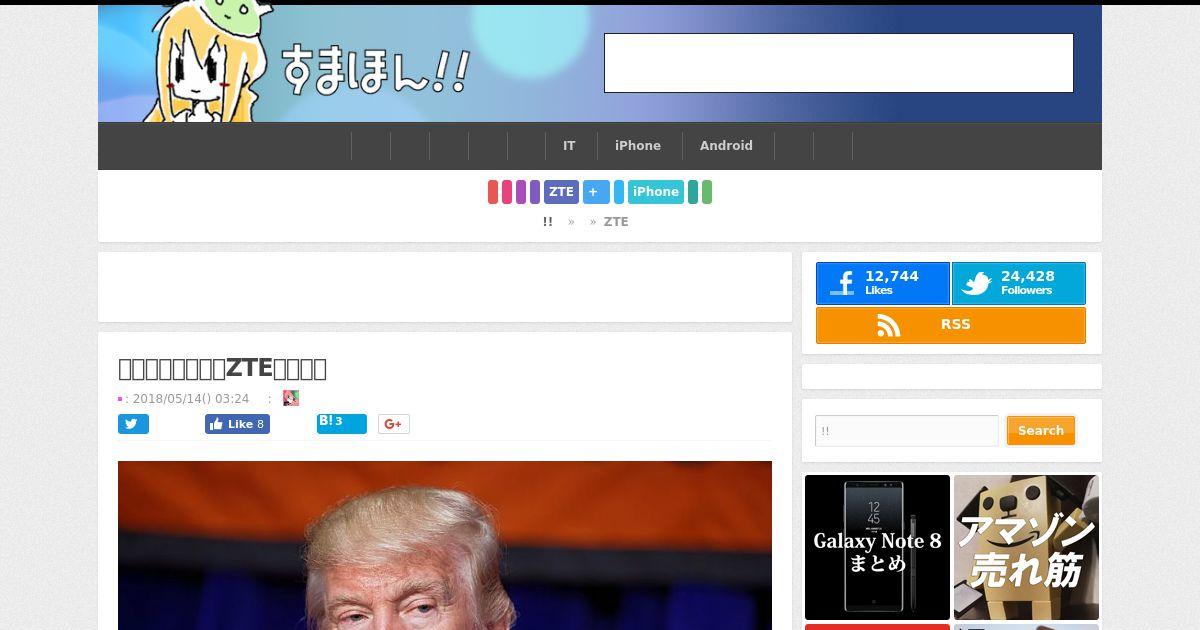Open the Android navigation menu item
The height and width of the screenshot is (630, 1200).
tap(726, 146)
